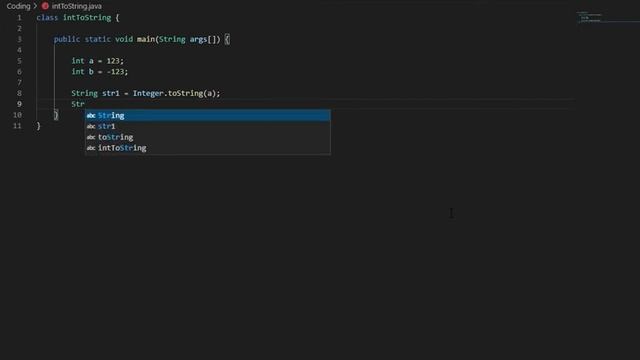640x360 pixels.
Task: Click line number 9 in gutter
Action: point(19,104)
